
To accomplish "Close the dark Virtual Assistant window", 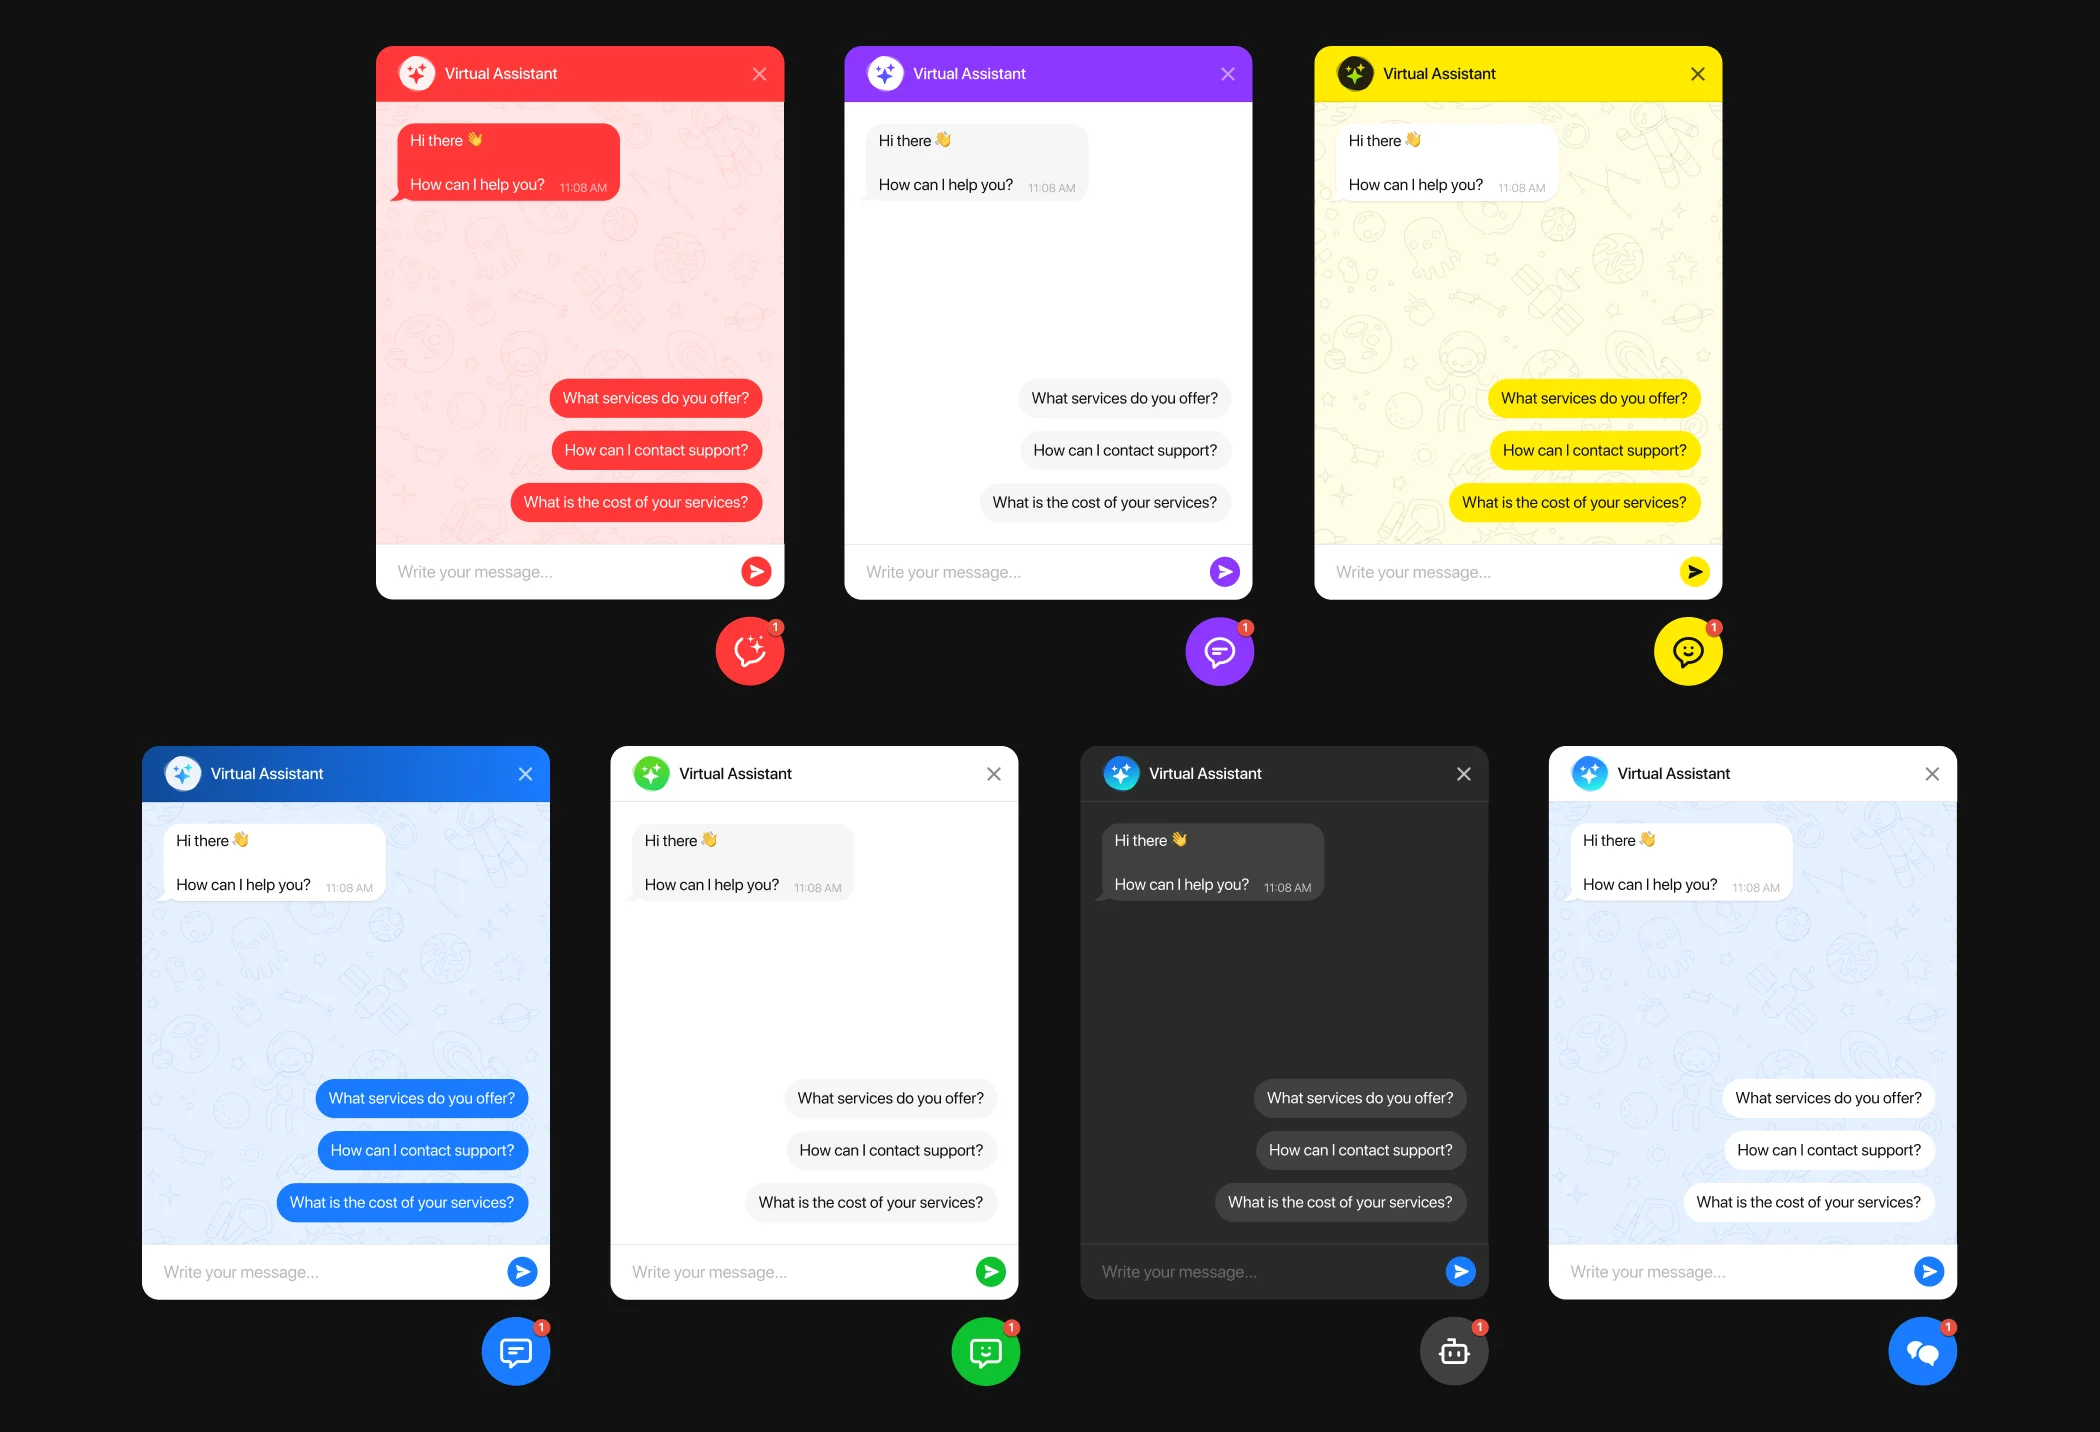I will tap(1463, 774).
